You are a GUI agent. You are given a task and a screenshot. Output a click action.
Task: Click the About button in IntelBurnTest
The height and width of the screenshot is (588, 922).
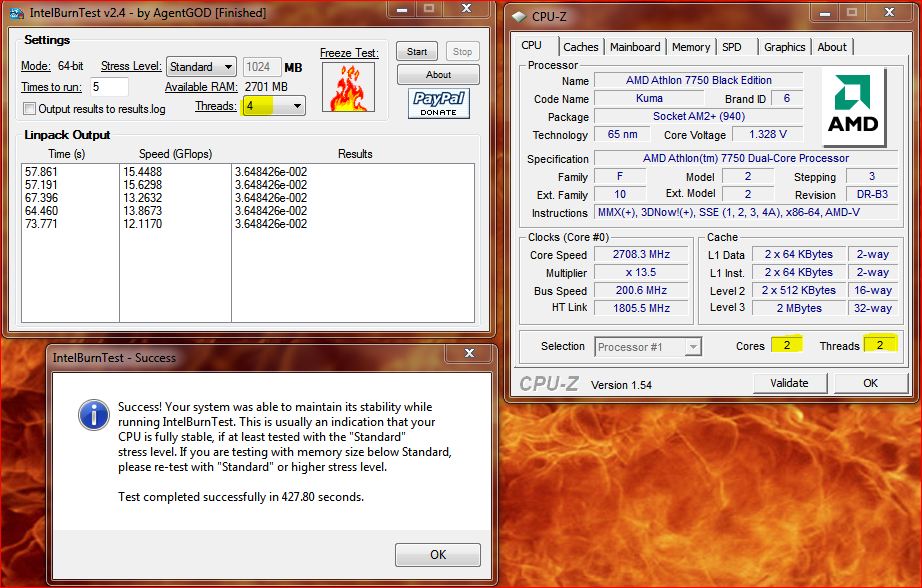(x=438, y=75)
